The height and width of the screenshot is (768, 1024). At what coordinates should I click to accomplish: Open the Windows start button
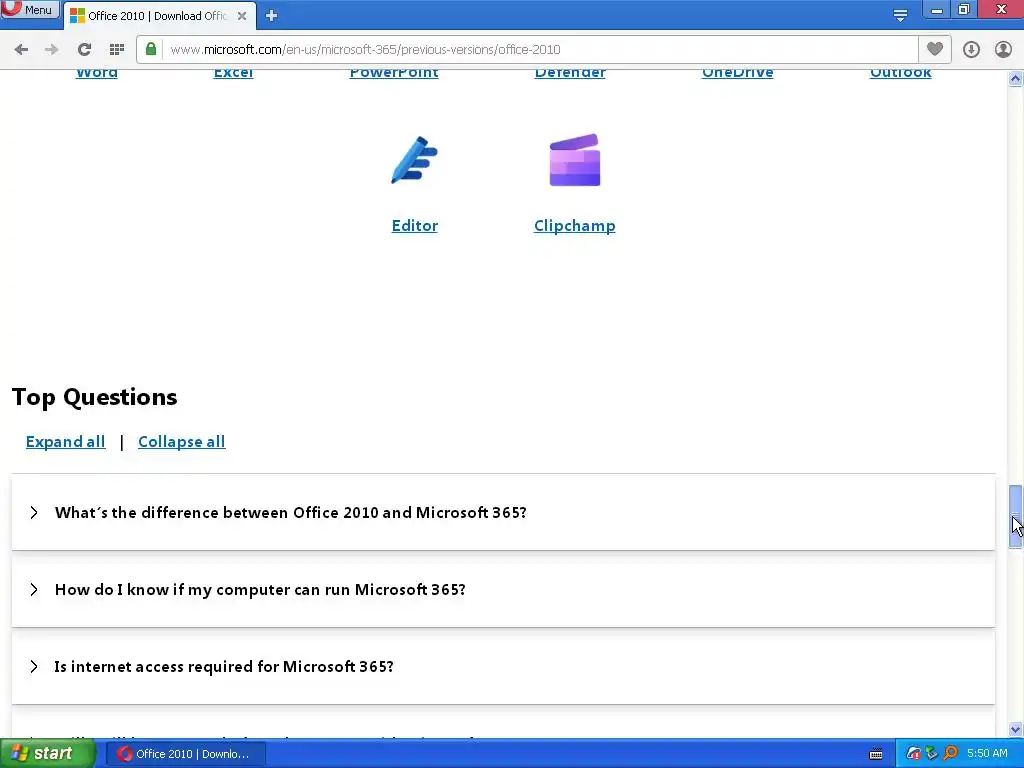47,754
